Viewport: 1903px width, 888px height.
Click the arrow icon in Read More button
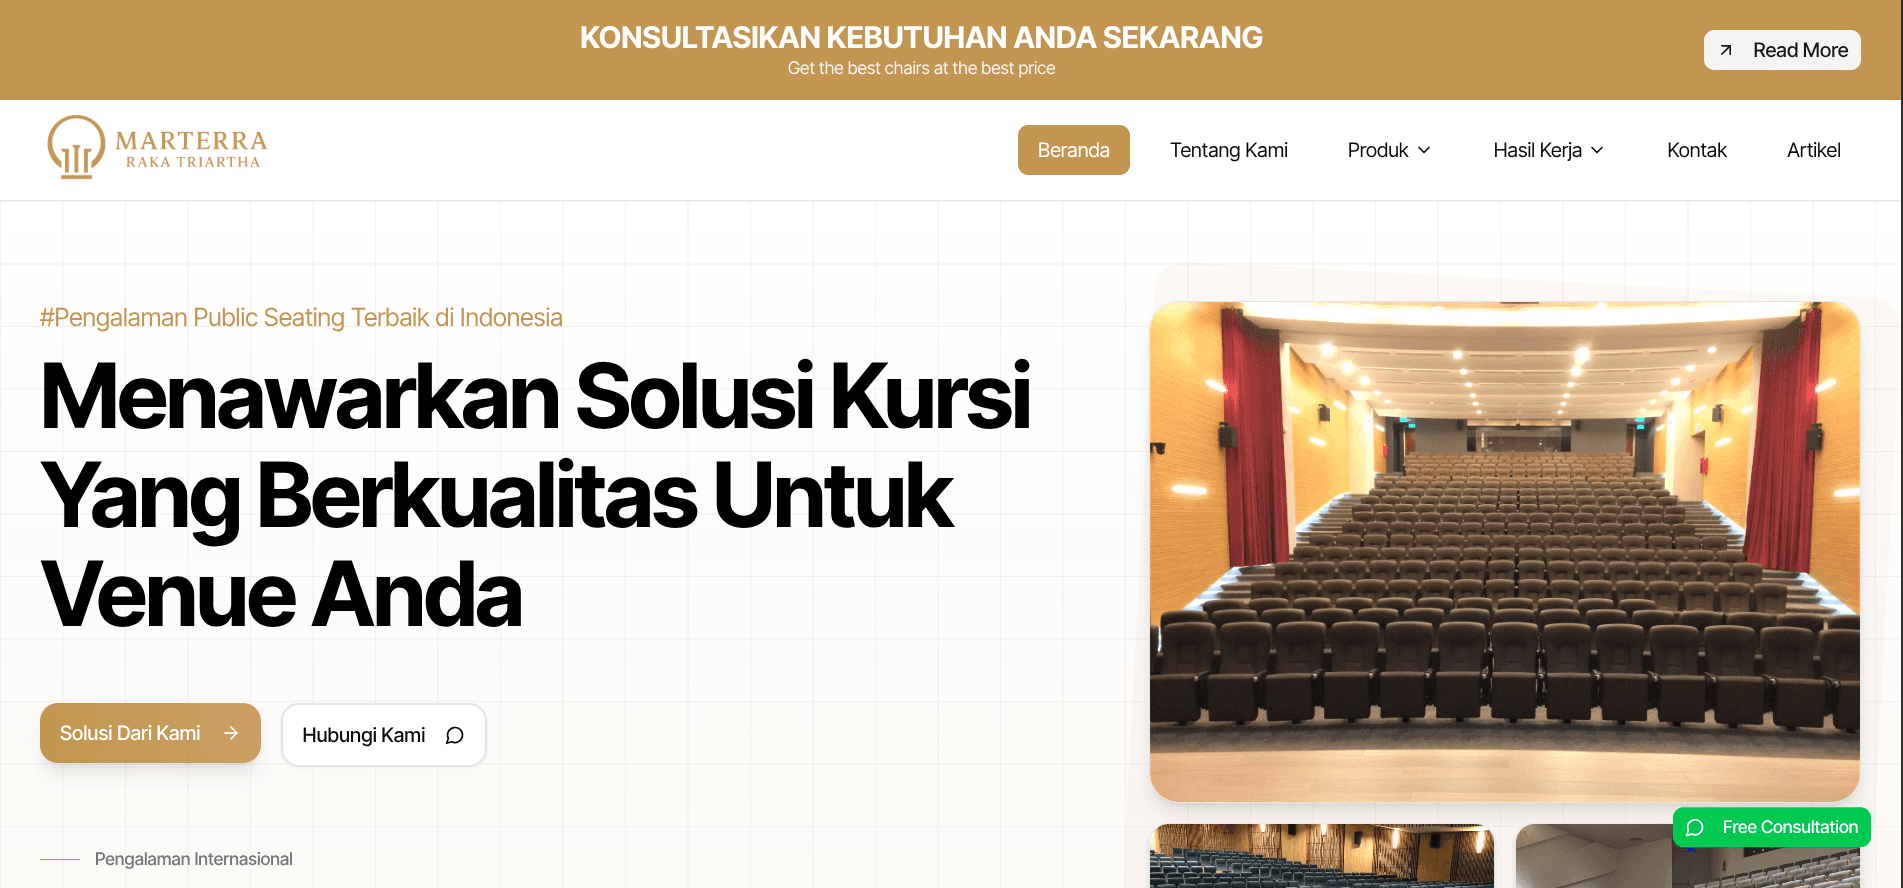click(x=1726, y=50)
